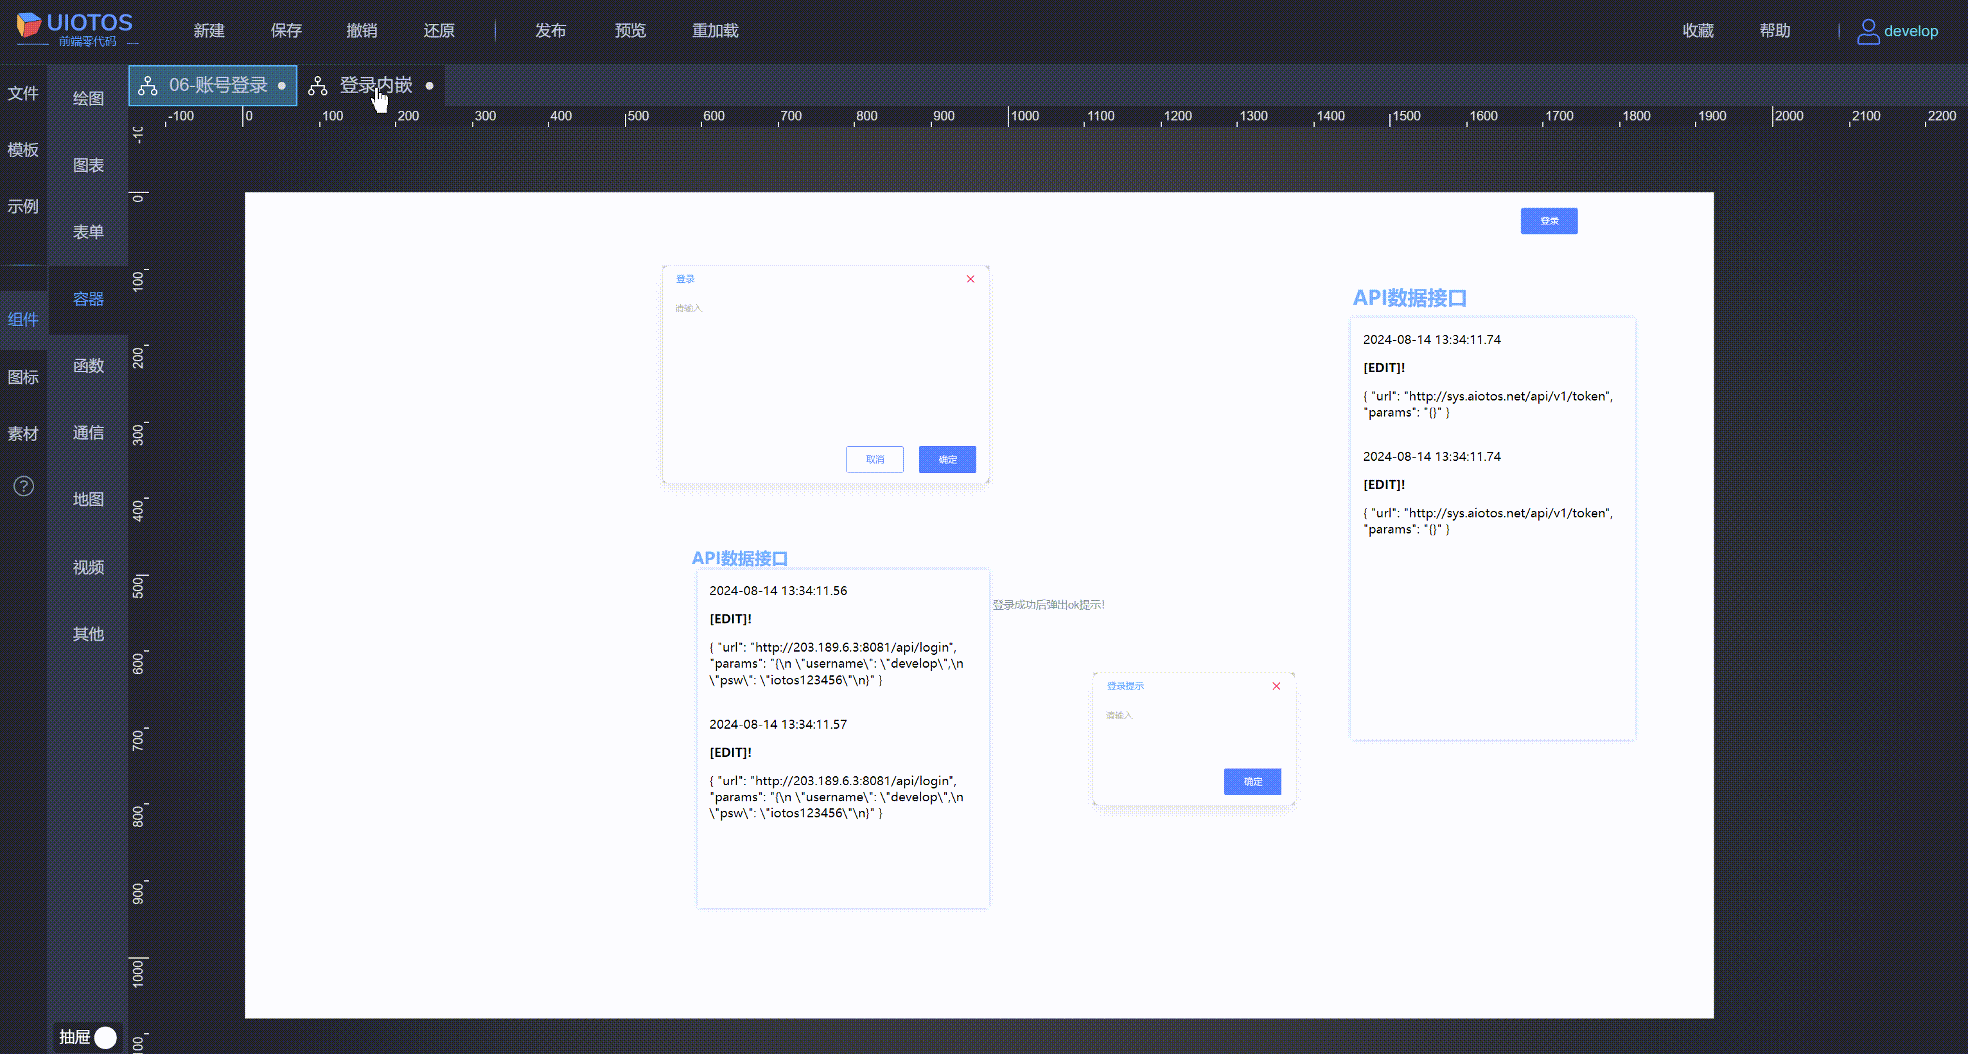Select the 地图 component category
Image resolution: width=1968 pixels, height=1054 pixels.
pyautogui.click(x=88, y=499)
